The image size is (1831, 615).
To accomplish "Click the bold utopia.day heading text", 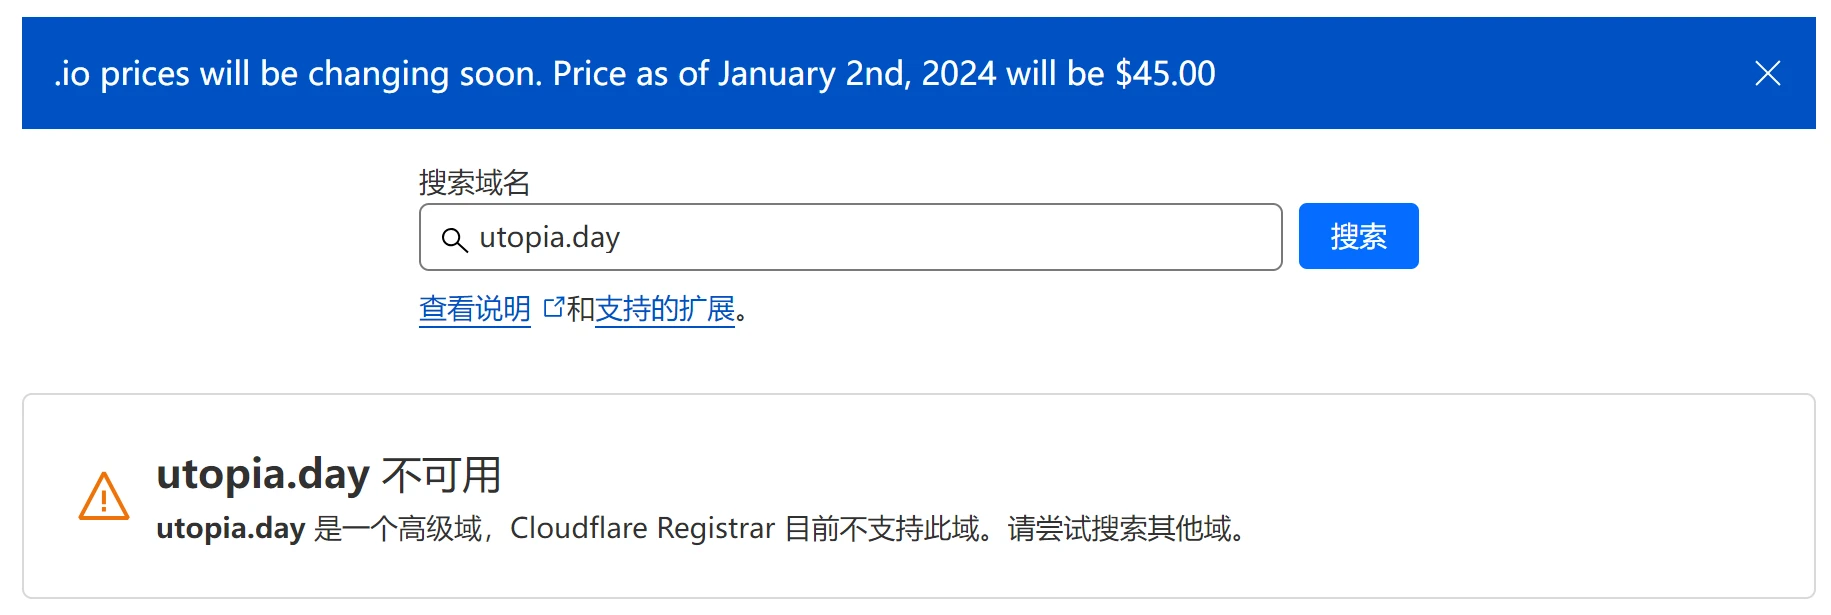I will 263,474.
